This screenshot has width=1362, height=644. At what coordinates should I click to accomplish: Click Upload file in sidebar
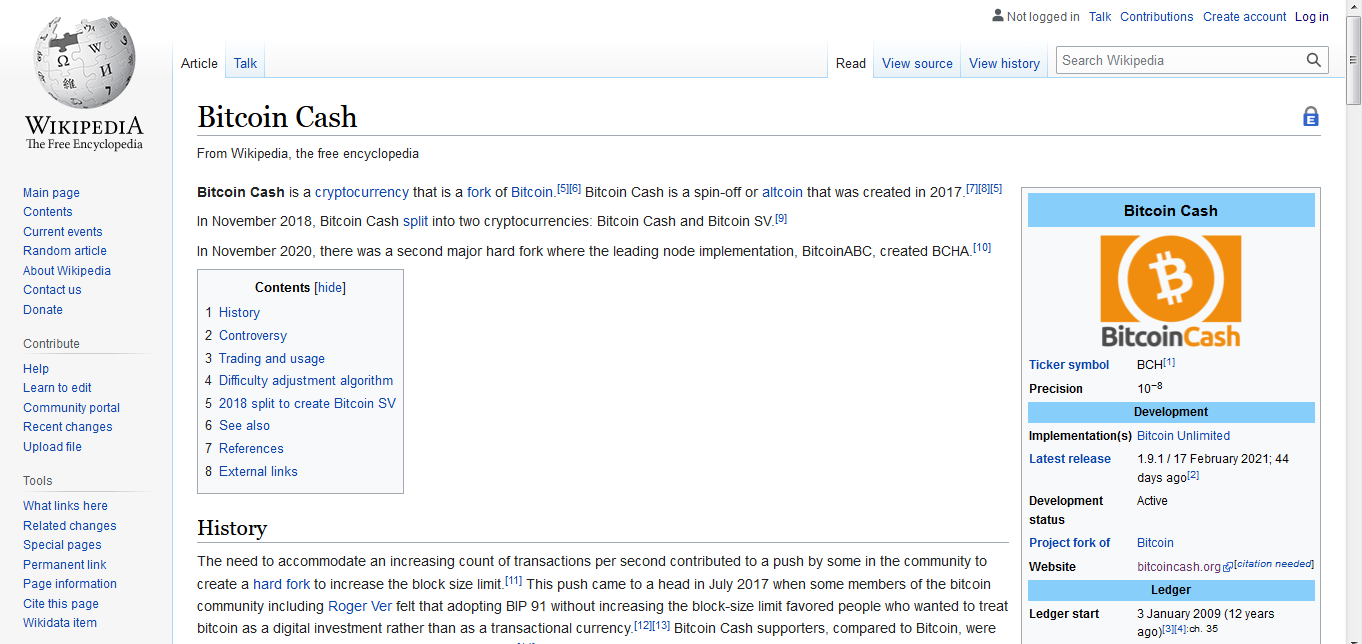pos(52,447)
